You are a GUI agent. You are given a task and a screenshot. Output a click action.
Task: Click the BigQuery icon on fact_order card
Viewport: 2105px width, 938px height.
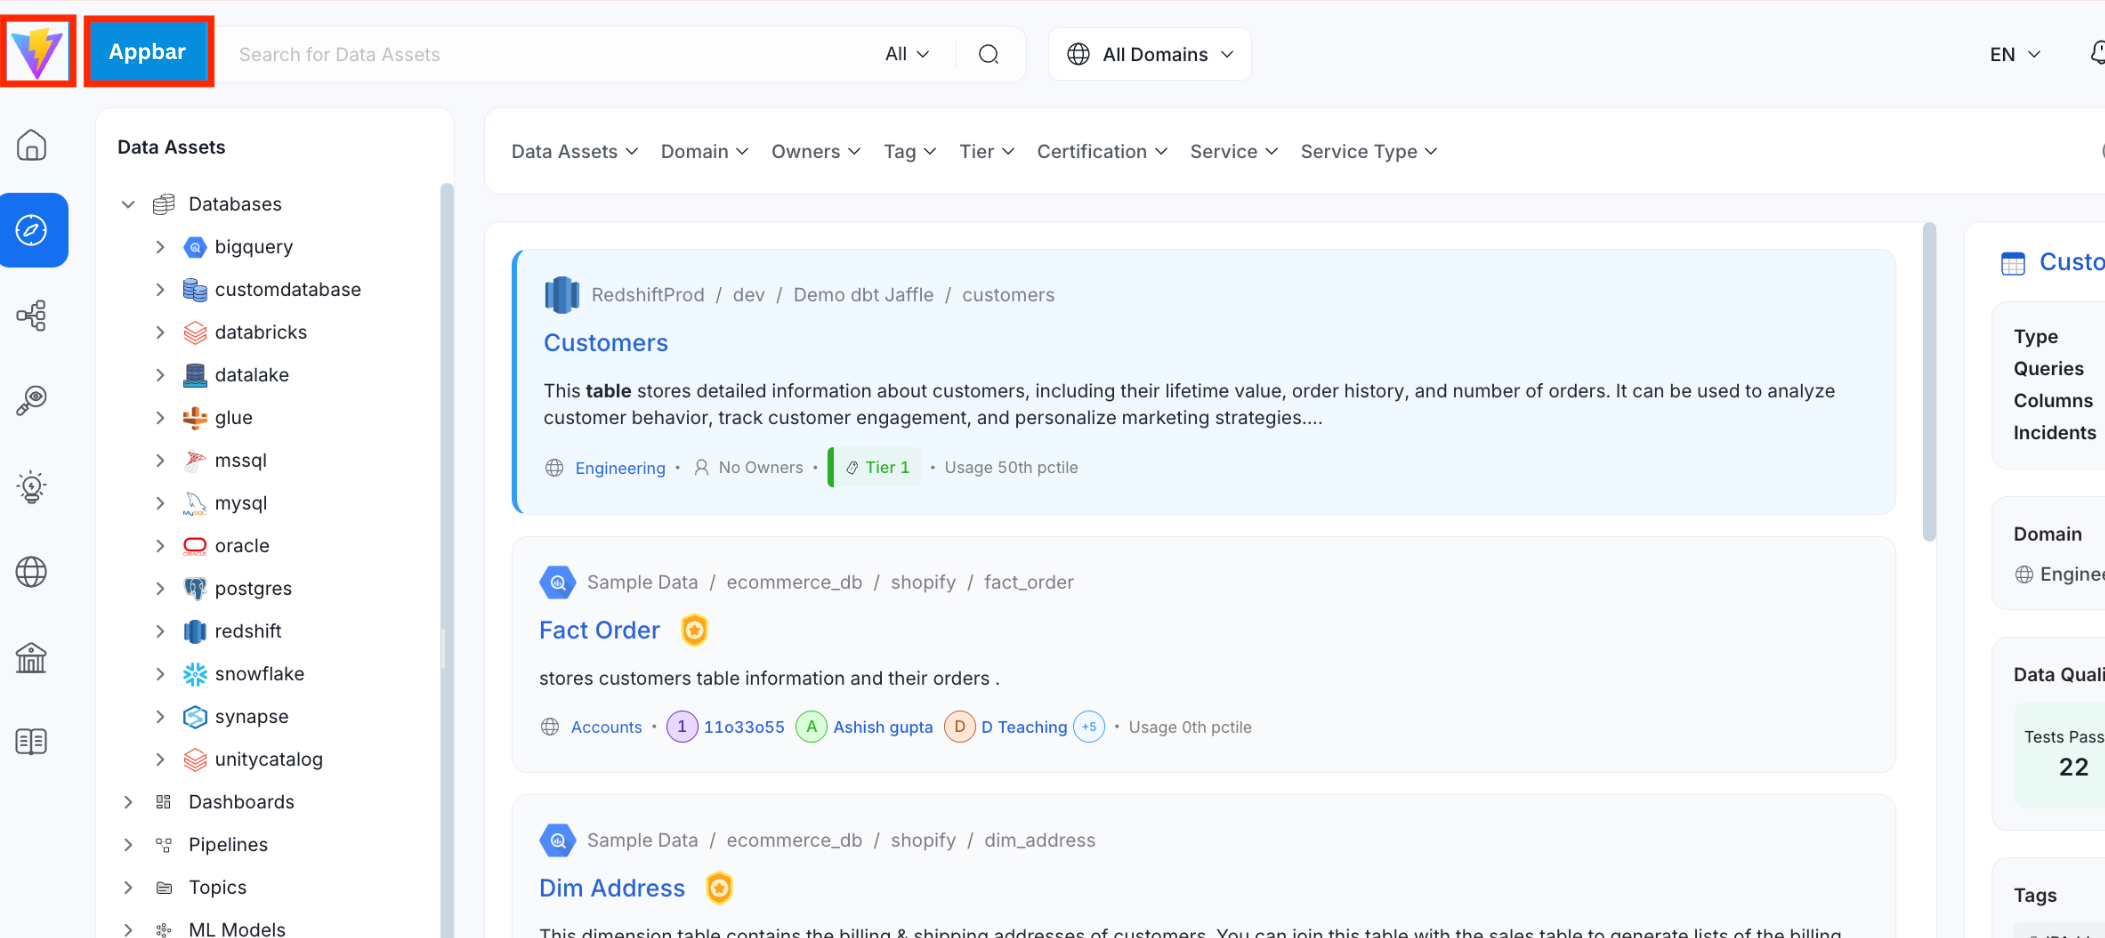tap(557, 582)
